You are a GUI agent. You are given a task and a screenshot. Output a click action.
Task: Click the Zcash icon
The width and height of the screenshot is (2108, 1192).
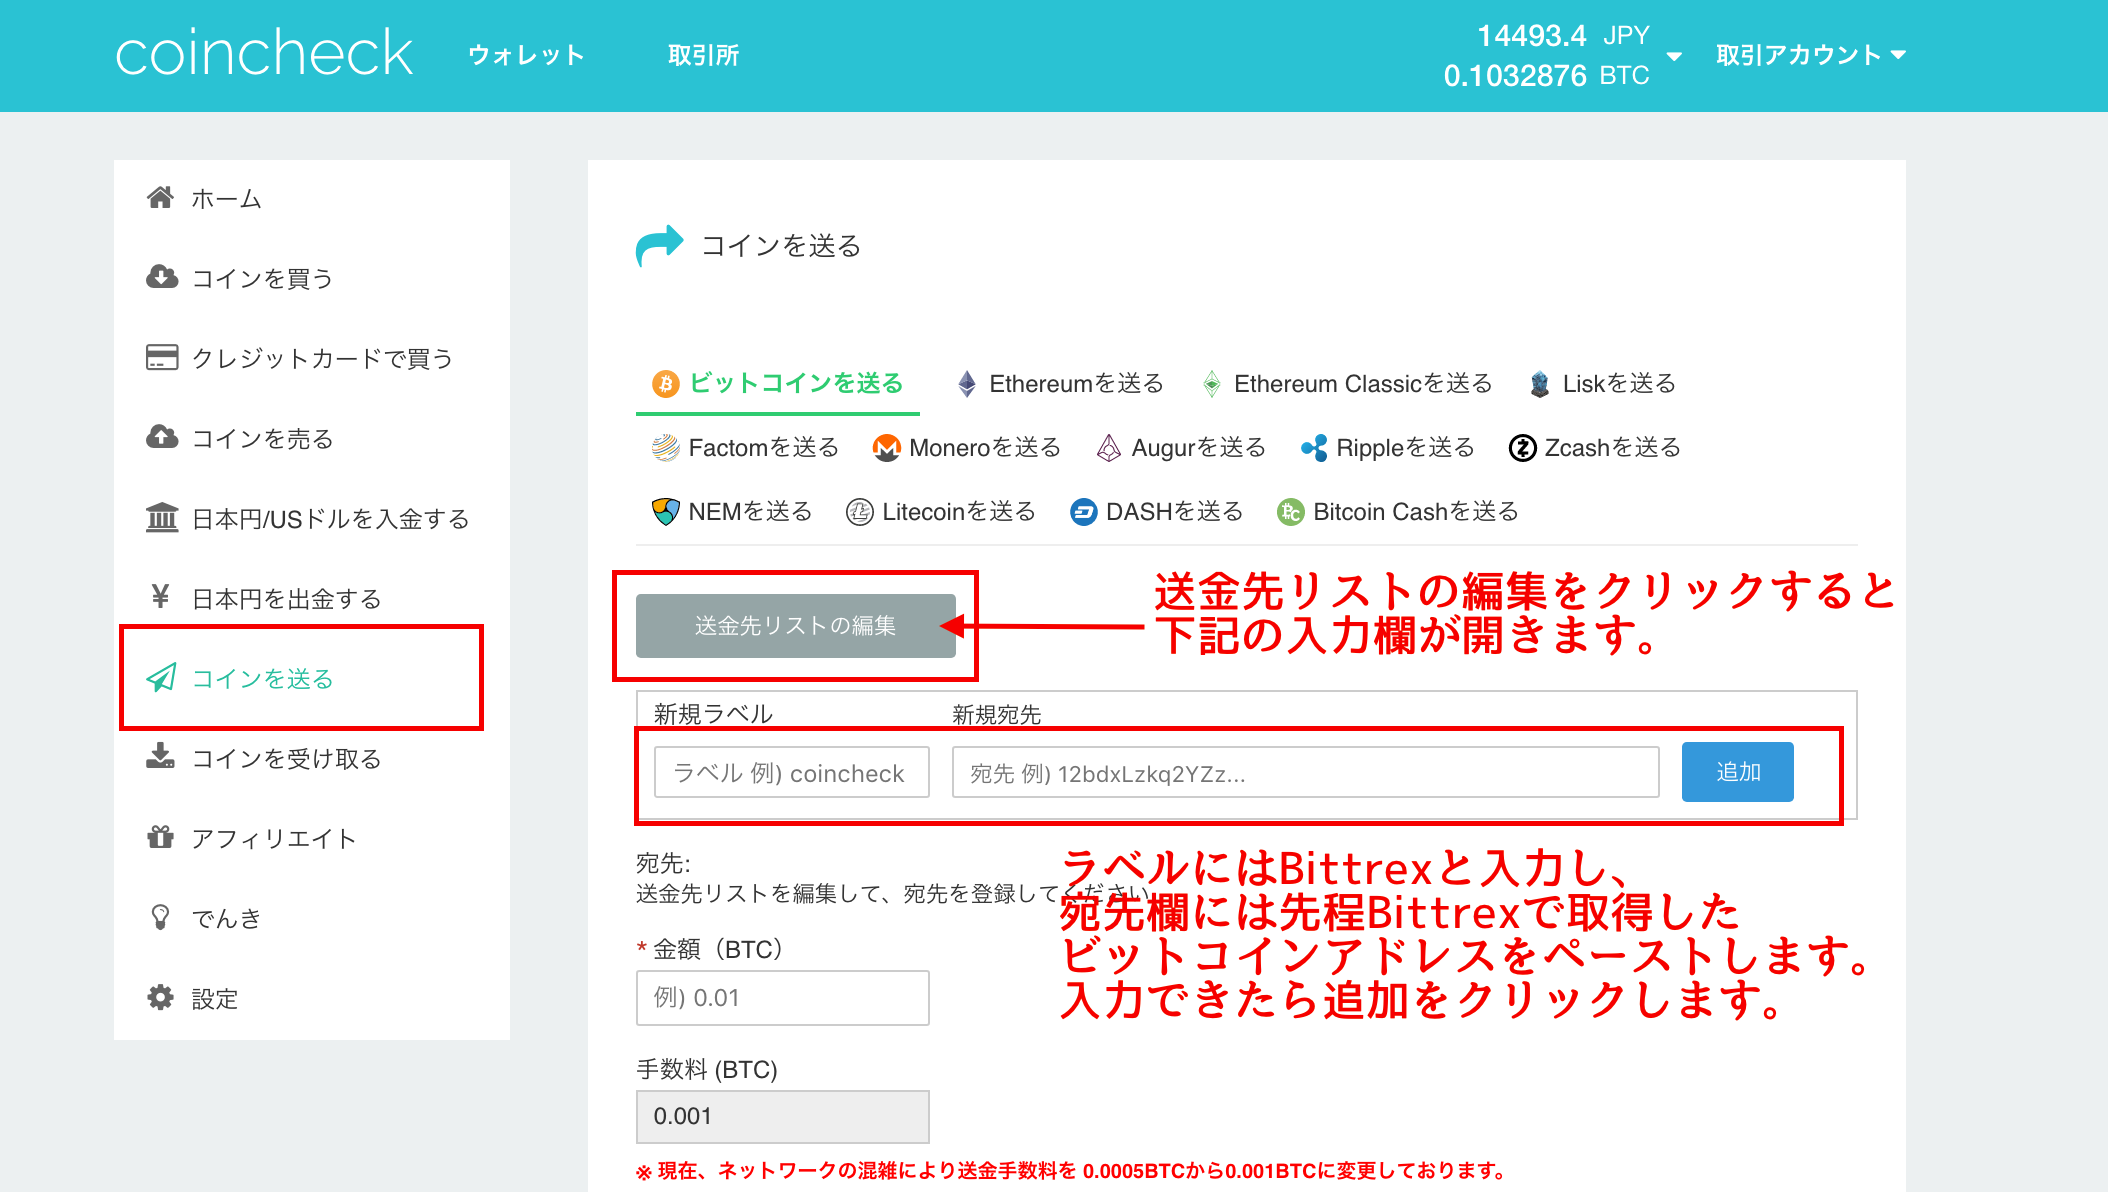click(1522, 447)
